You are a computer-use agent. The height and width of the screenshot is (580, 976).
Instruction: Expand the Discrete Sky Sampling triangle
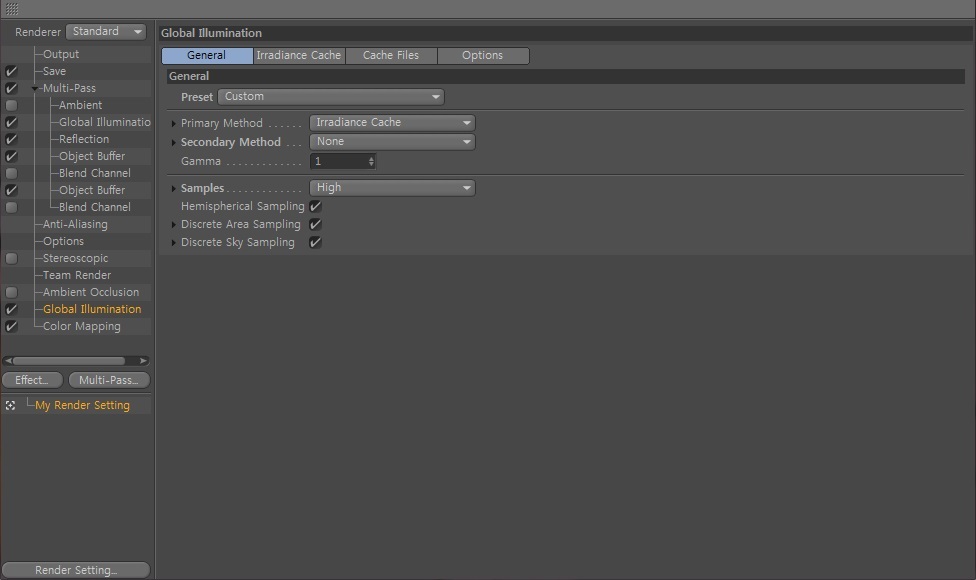(x=174, y=242)
